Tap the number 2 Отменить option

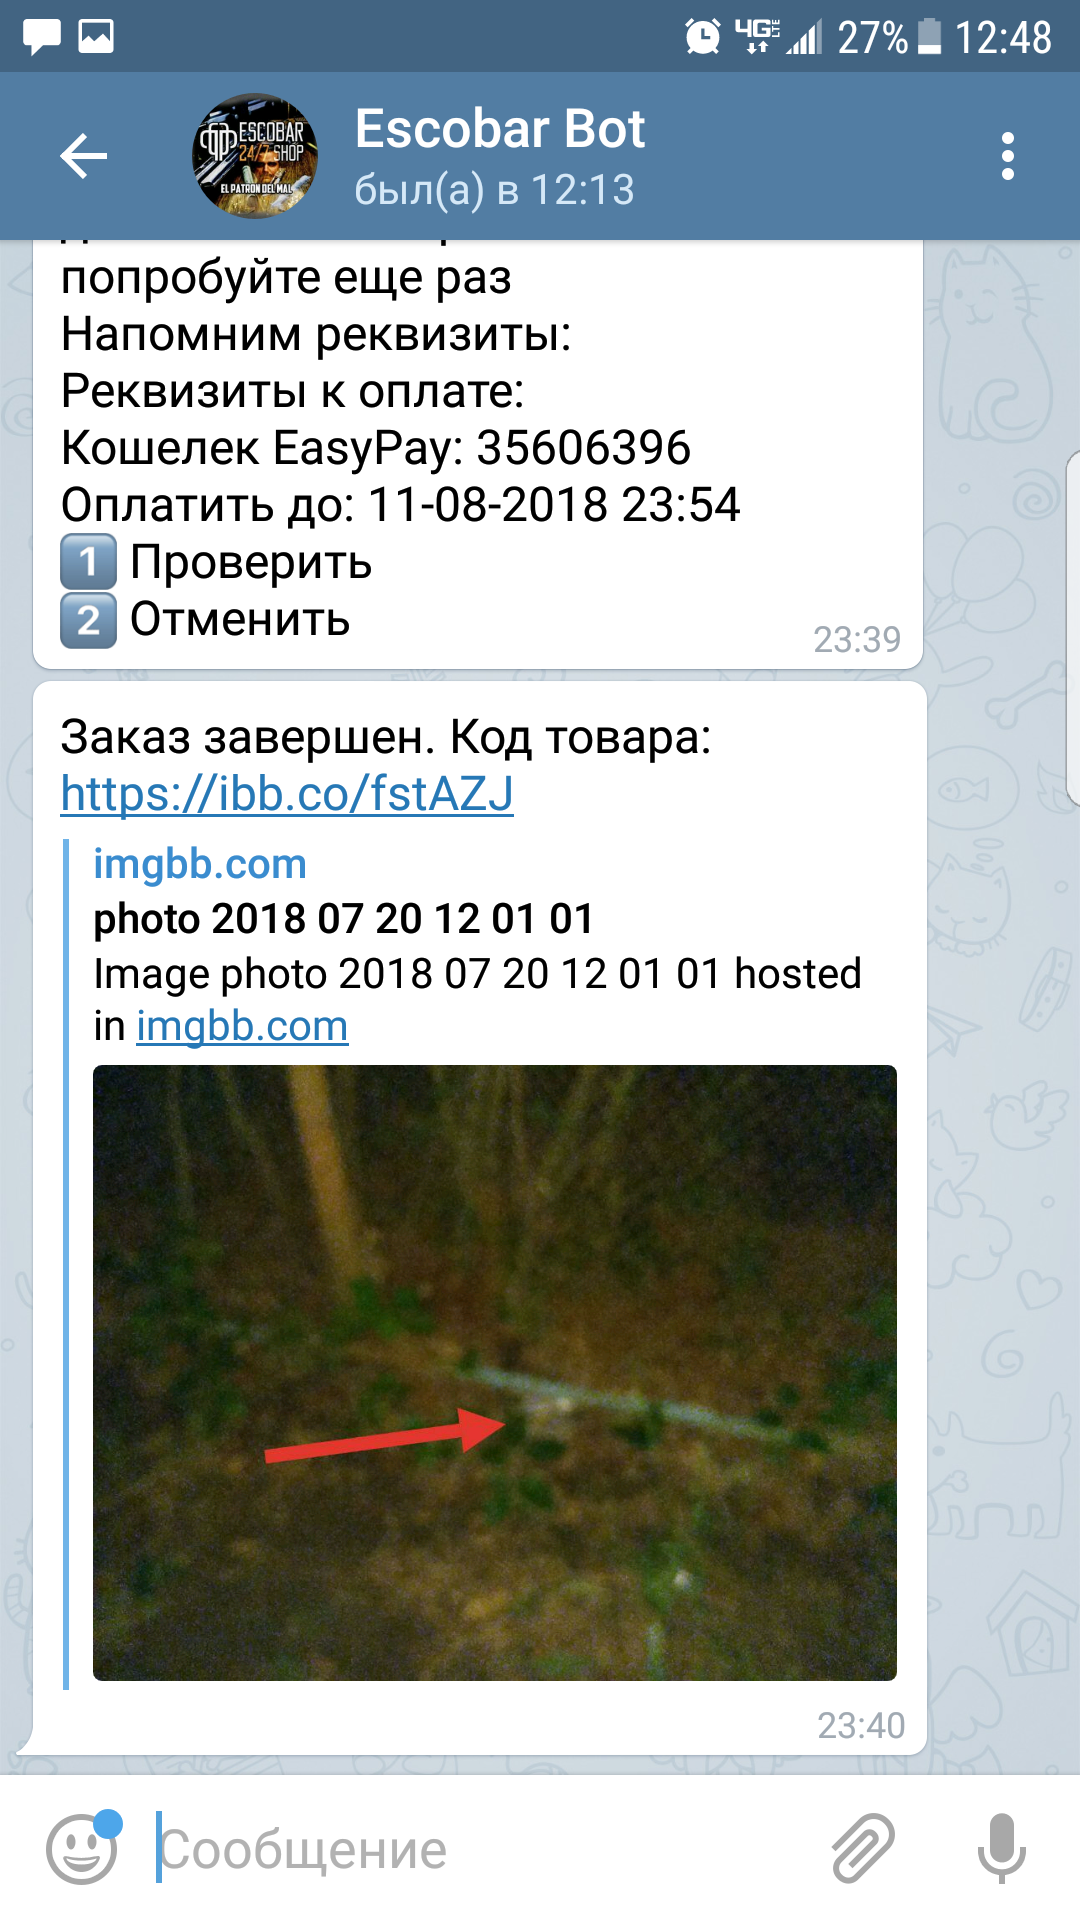click(x=206, y=620)
